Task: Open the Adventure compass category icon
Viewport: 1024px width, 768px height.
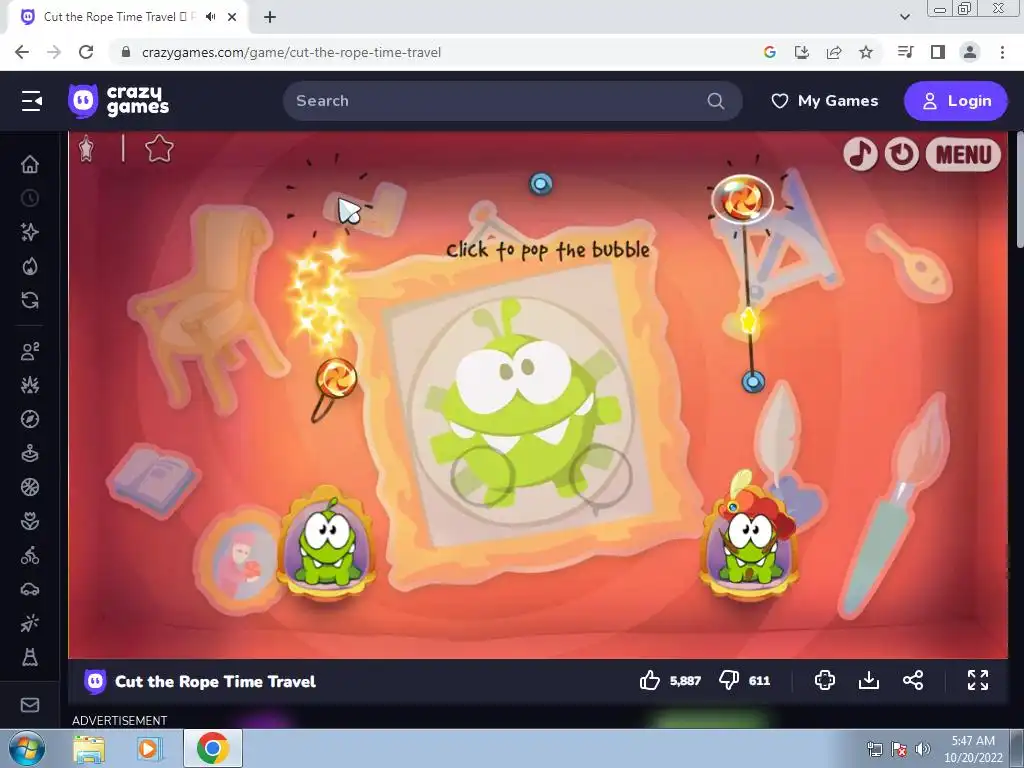Action: tap(30, 419)
